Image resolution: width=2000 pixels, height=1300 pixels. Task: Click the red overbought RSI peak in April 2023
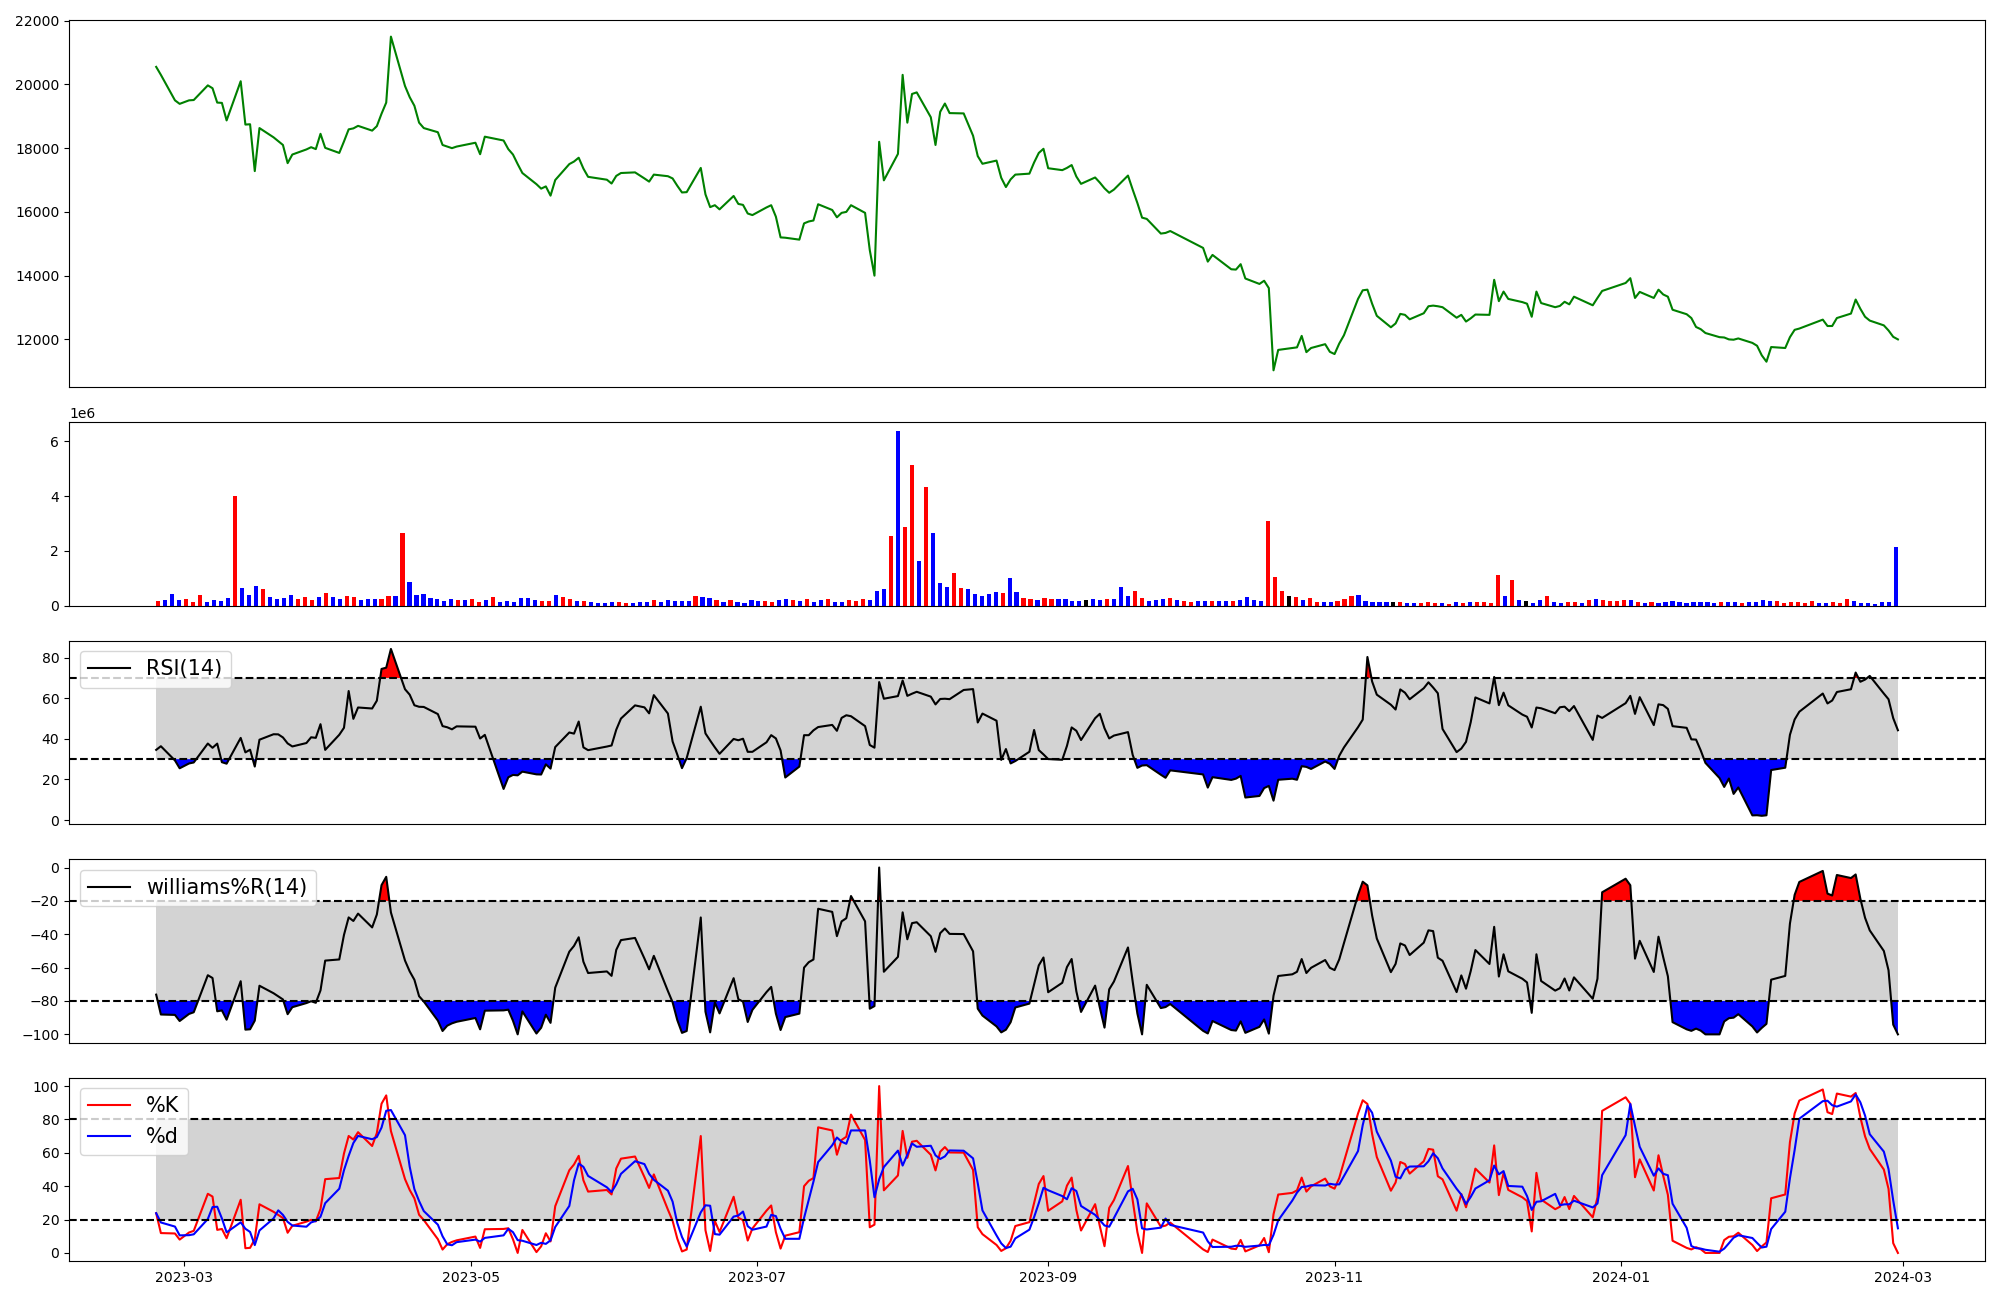point(390,667)
